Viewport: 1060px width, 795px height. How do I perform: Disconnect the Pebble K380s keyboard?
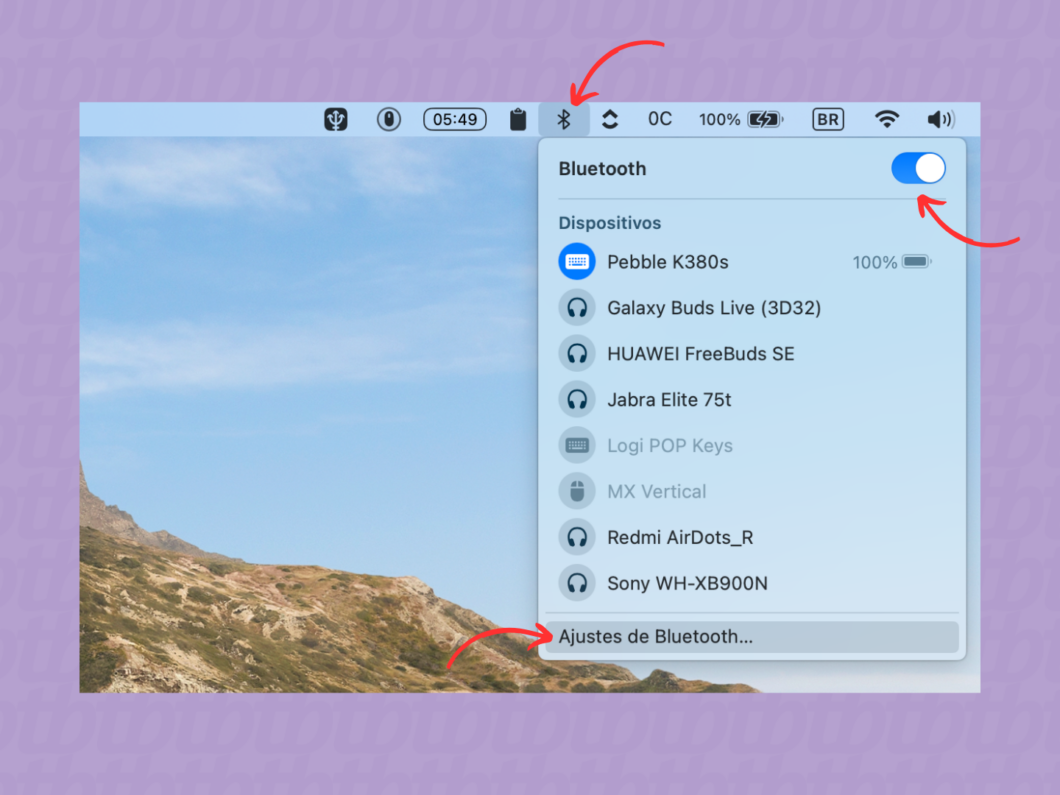pyautogui.click(x=668, y=261)
